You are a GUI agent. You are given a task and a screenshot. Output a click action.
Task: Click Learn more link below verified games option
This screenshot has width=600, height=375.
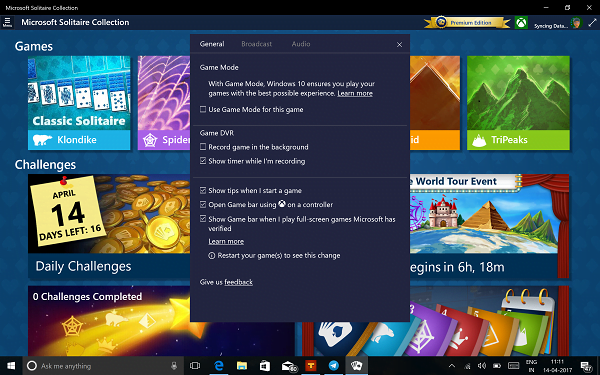[226, 241]
